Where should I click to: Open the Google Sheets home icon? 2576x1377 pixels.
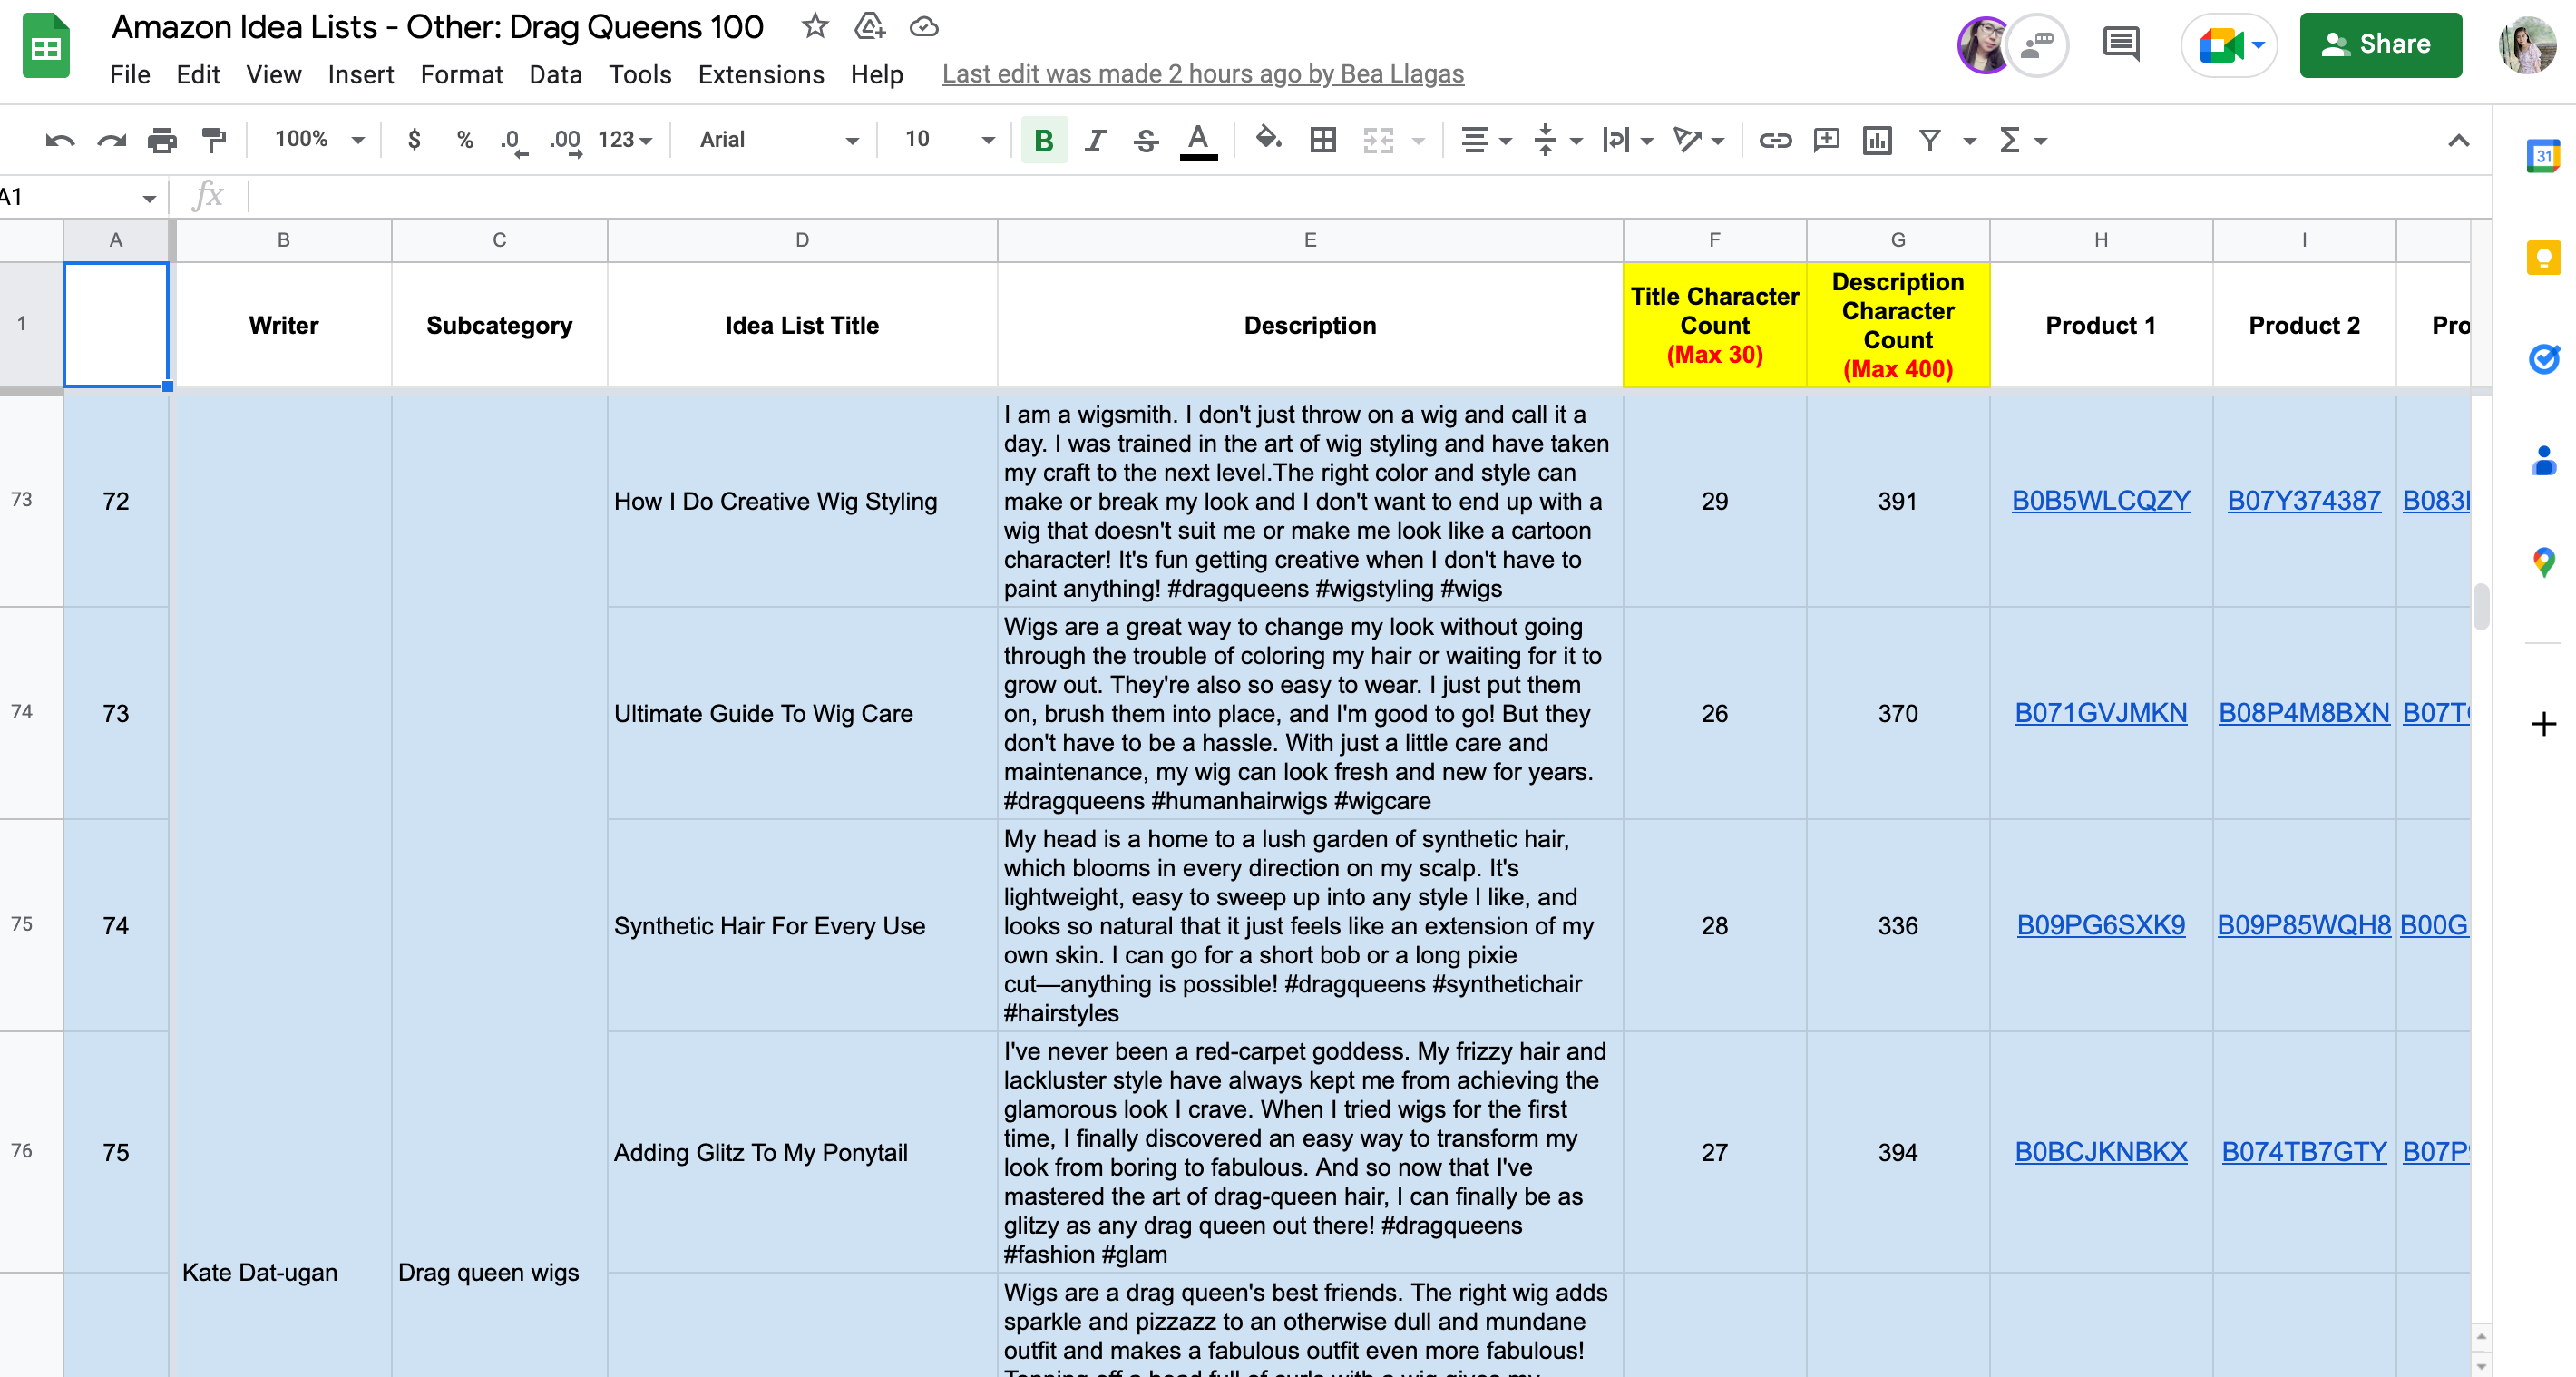coord(46,46)
